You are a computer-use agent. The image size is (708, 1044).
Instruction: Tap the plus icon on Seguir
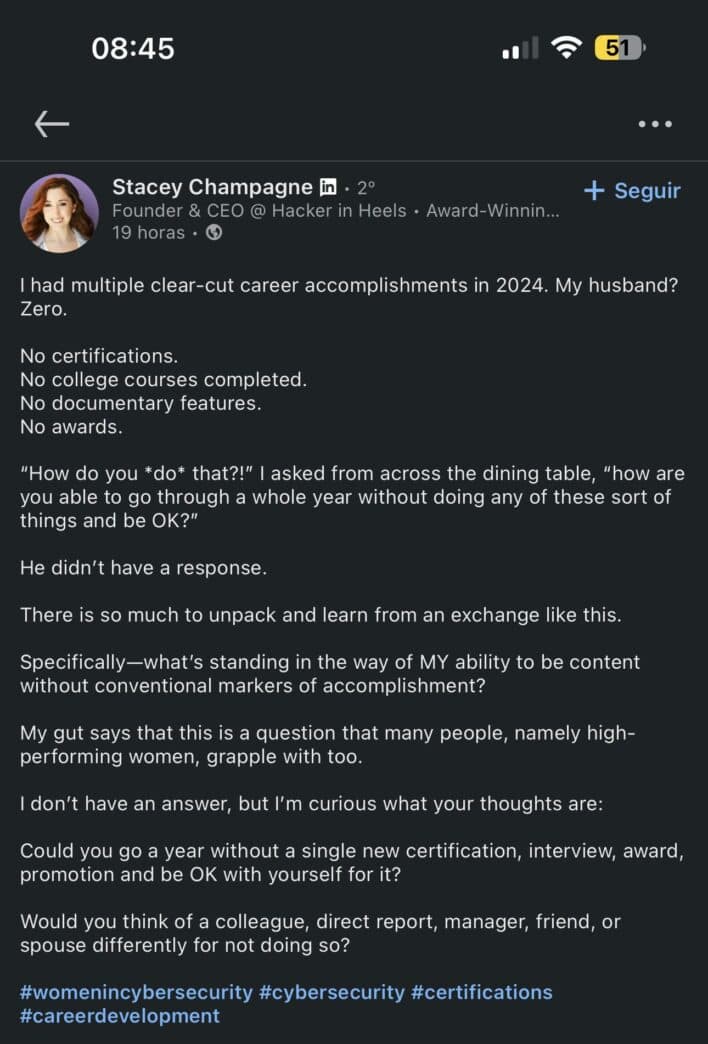594,190
